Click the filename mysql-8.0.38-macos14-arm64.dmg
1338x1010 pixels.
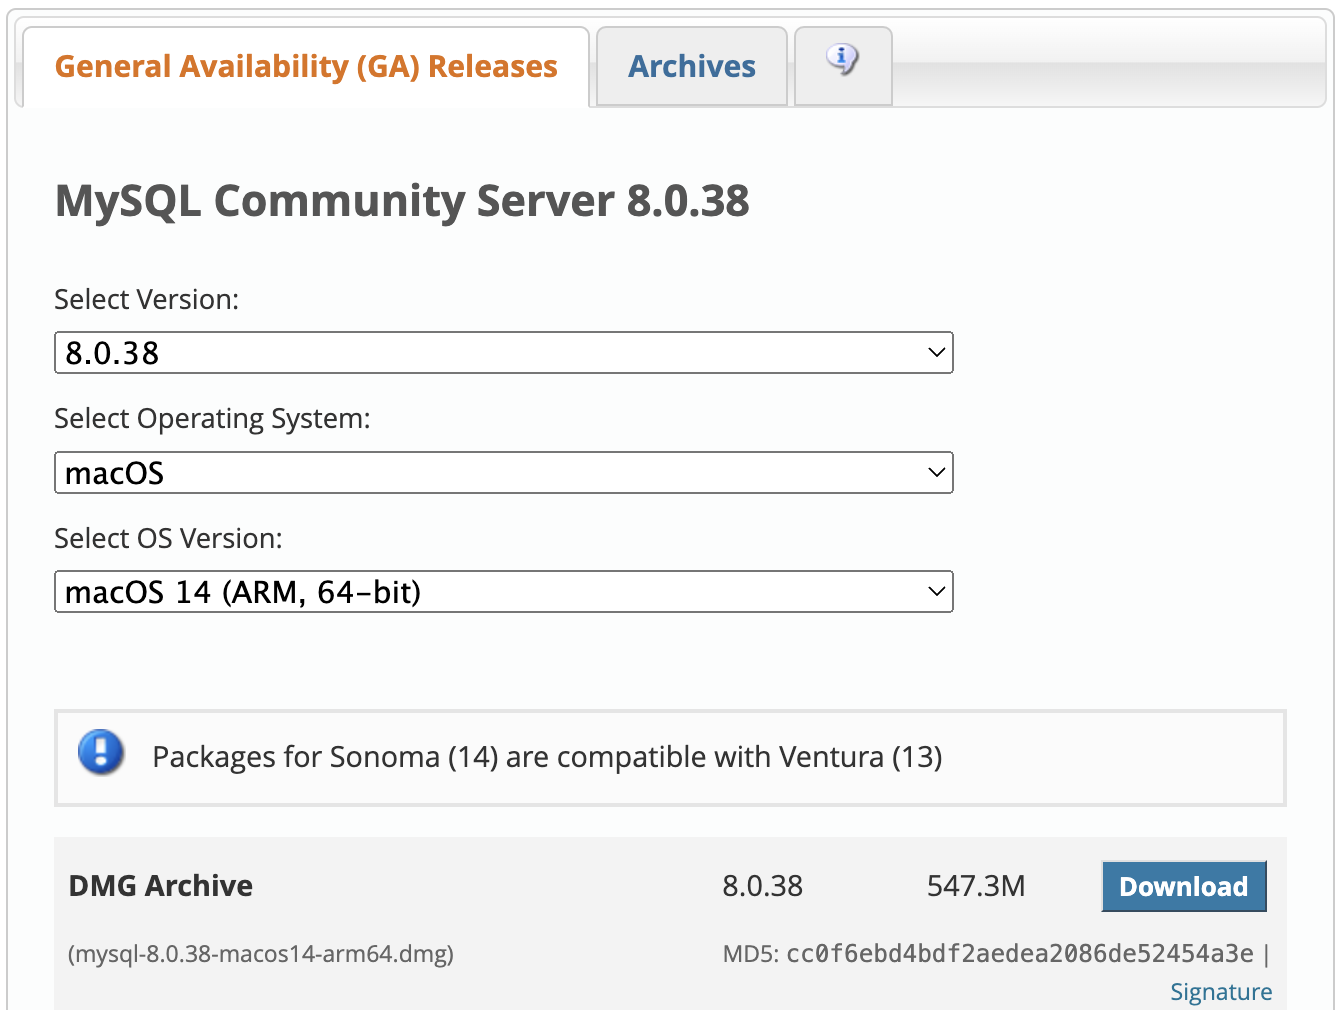point(261,954)
